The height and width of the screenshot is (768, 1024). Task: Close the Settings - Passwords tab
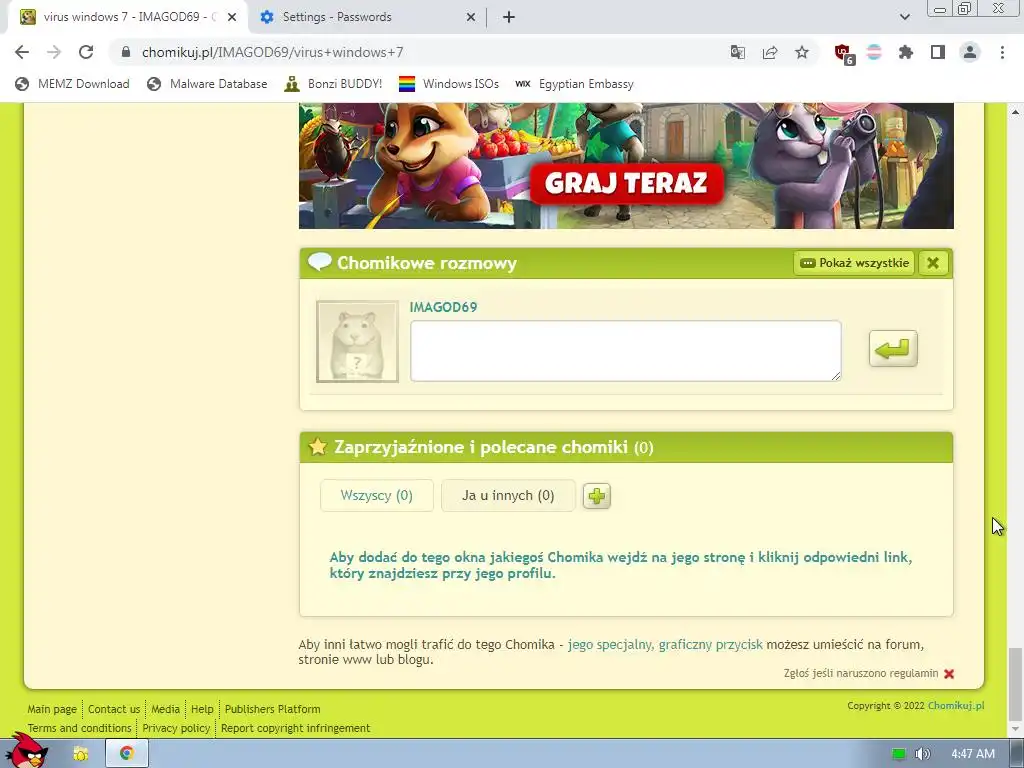[471, 18]
